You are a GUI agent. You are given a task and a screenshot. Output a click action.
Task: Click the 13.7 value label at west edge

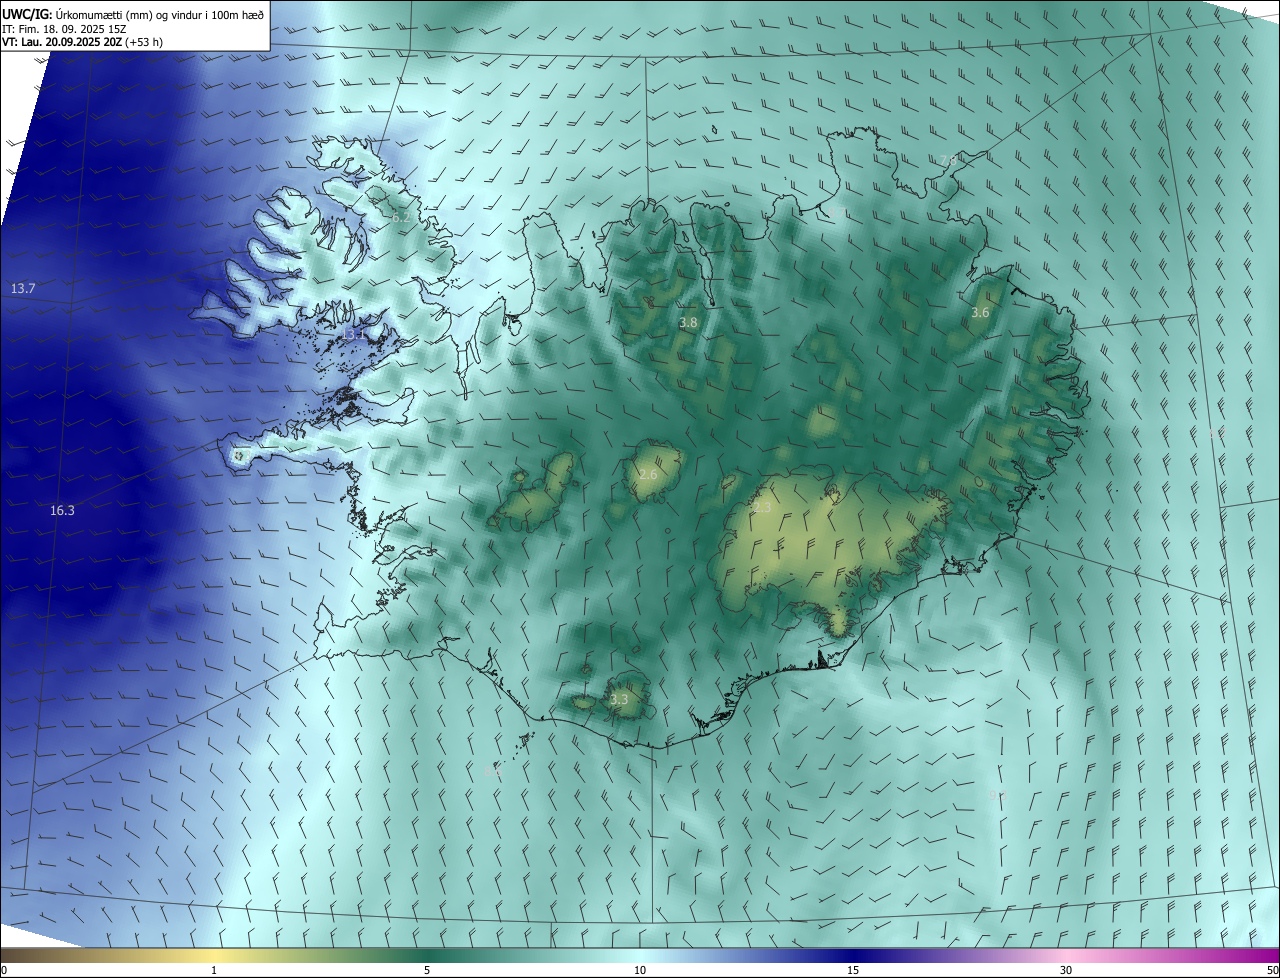[23, 288]
